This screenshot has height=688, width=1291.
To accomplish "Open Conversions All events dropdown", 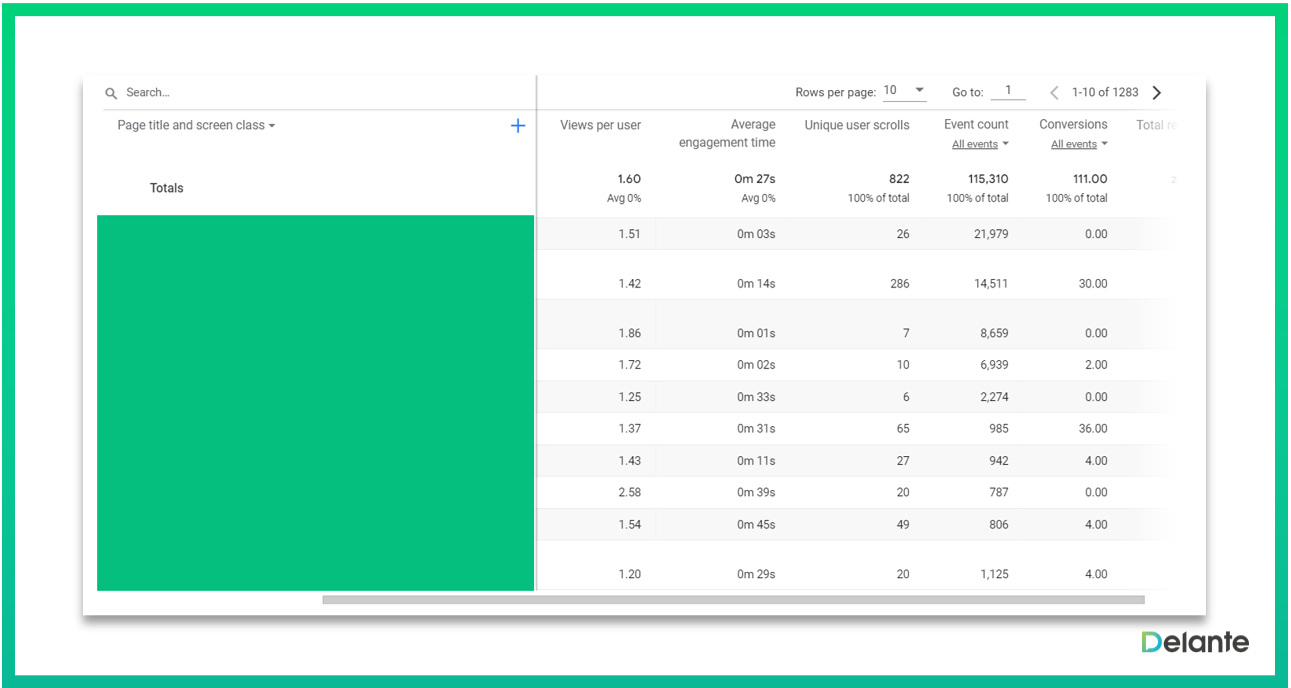I will tap(1079, 145).
